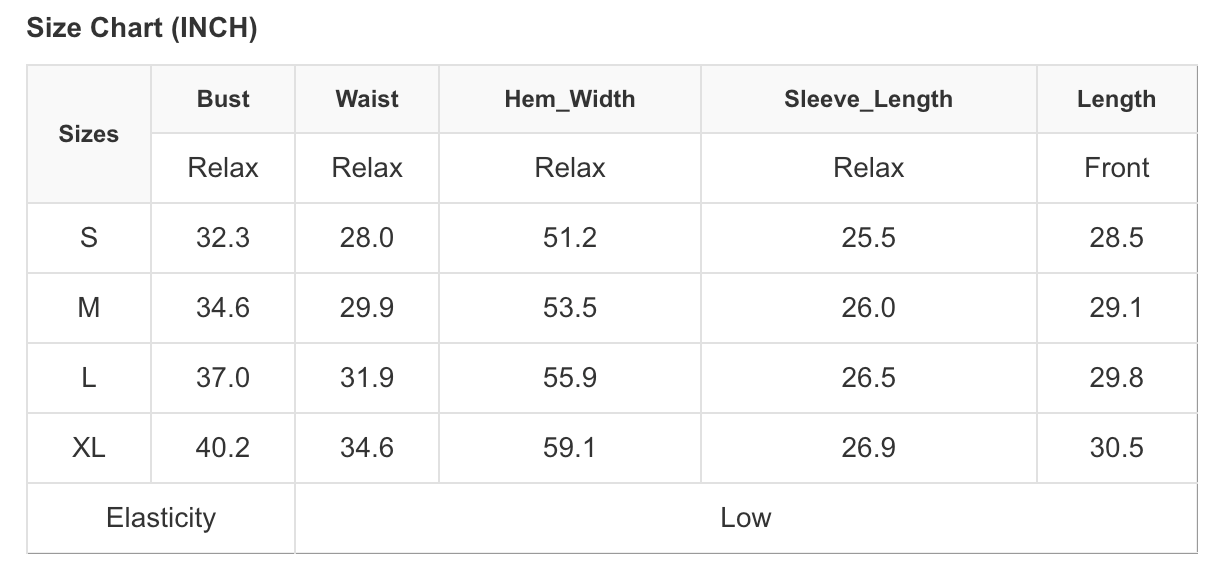Click sleeve length value 26.5

(x=868, y=378)
